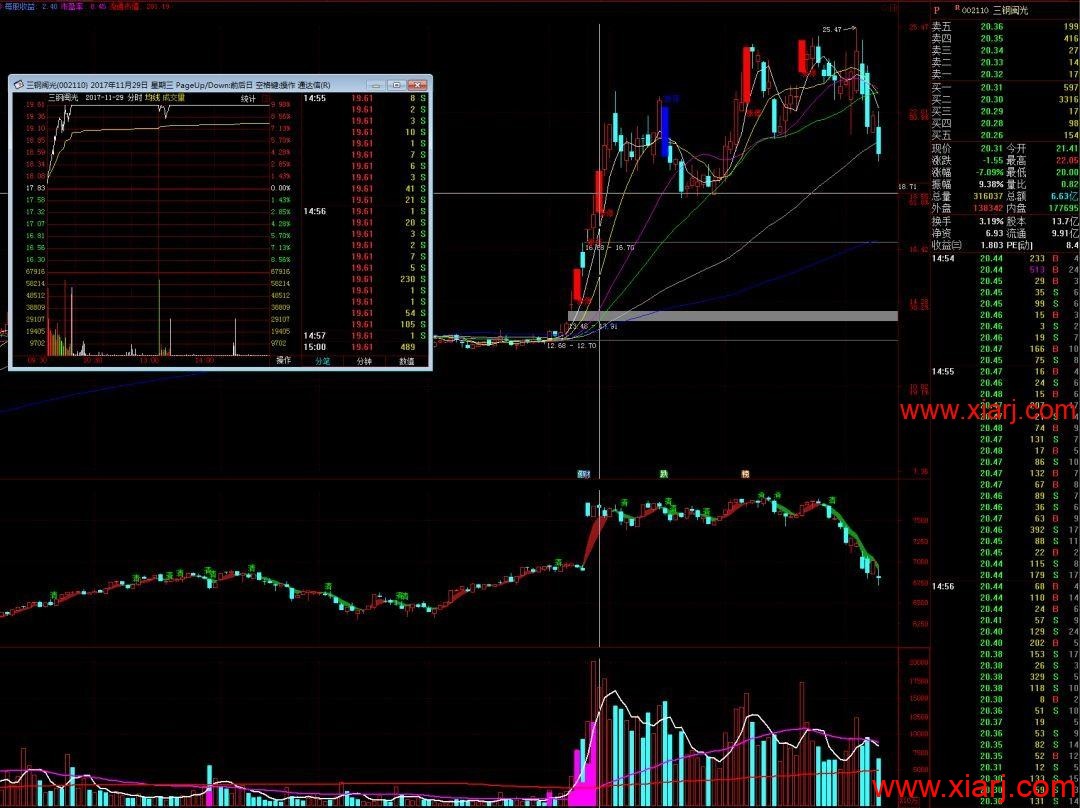This screenshot has width=1080, height=808.
Task: Select the 买五 row price 20.26
Action: 992,134
